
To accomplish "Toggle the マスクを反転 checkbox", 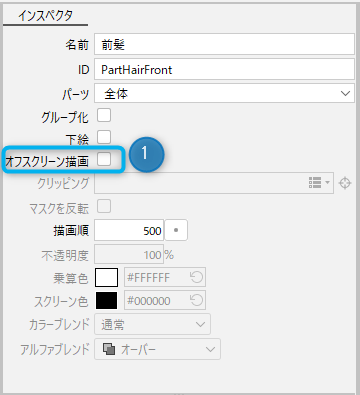I will click(104, 206).
